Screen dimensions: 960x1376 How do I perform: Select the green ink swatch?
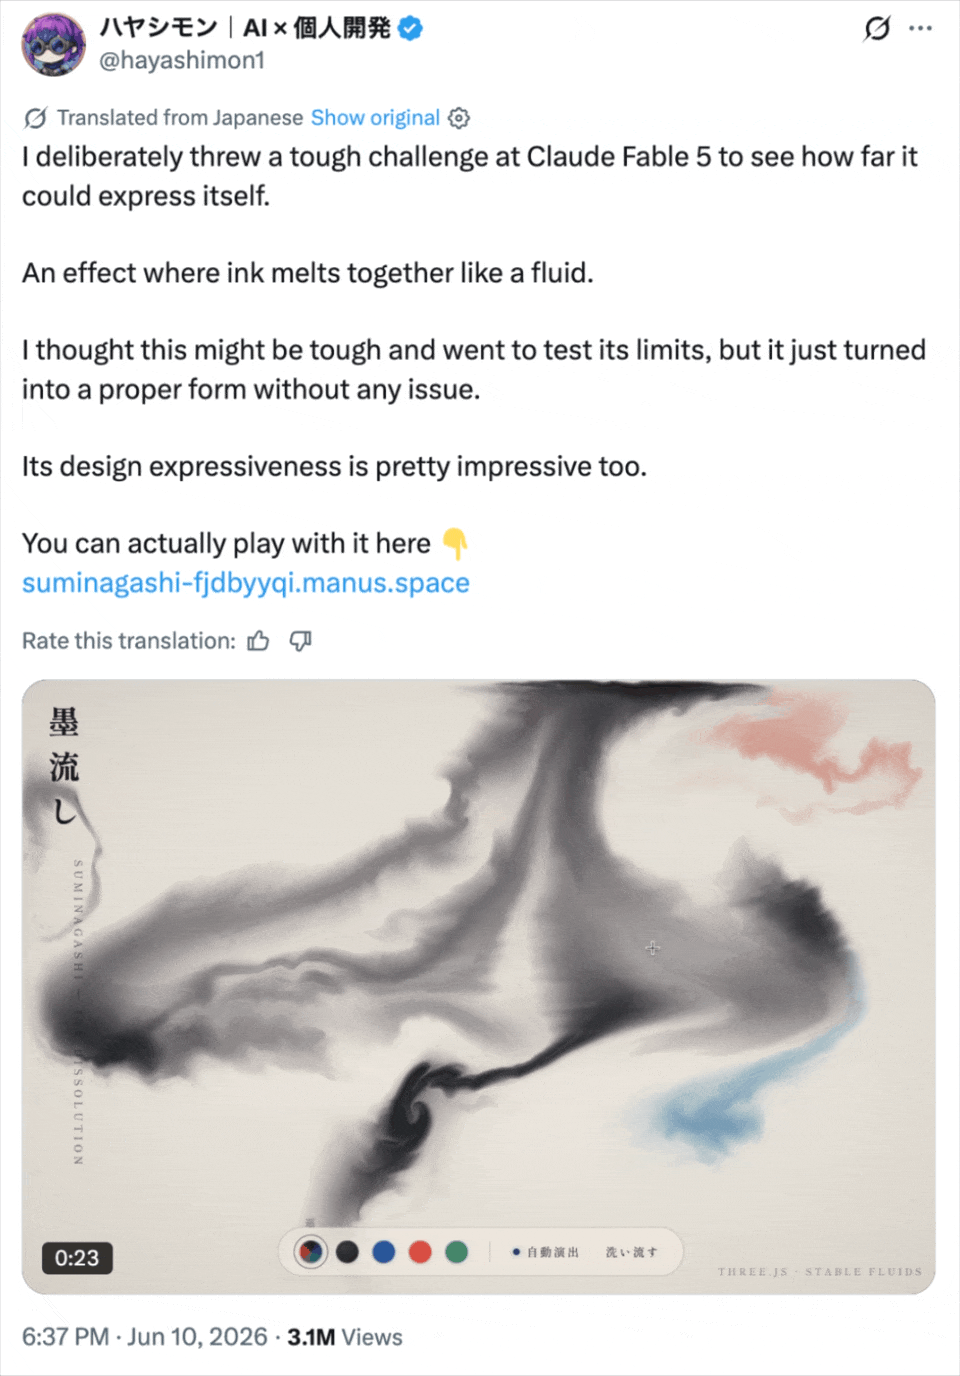click(457, 1252)
